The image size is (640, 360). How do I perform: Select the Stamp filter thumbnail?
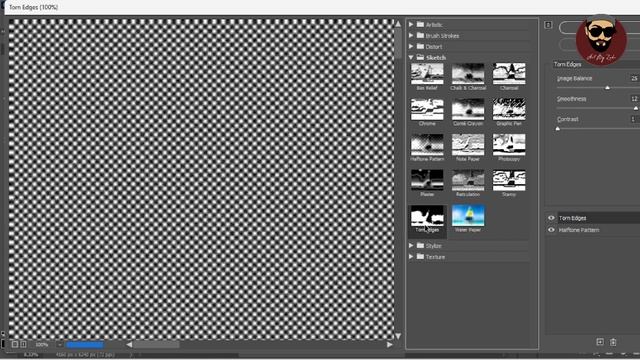coord(509,180)
